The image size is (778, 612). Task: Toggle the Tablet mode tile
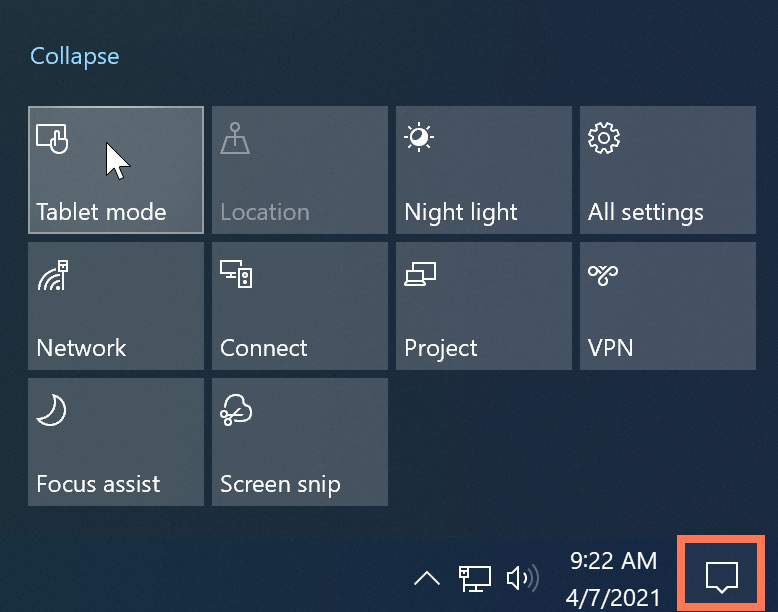(115, 169)
